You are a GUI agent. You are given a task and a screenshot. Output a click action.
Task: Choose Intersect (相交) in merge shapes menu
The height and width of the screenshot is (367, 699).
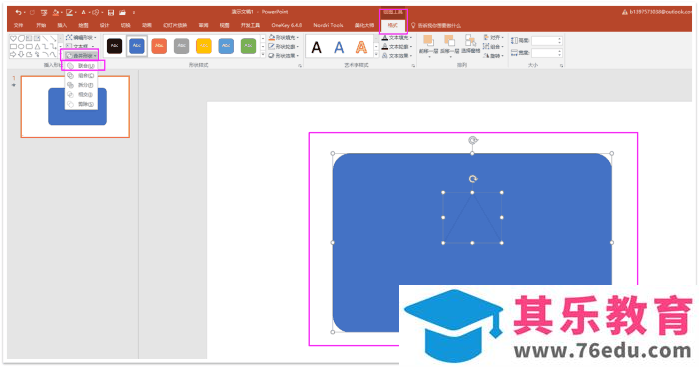(81, 95)
